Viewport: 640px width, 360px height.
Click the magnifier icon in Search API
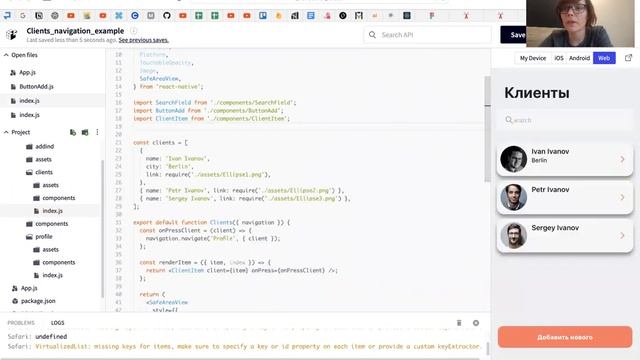click(372, 35)
